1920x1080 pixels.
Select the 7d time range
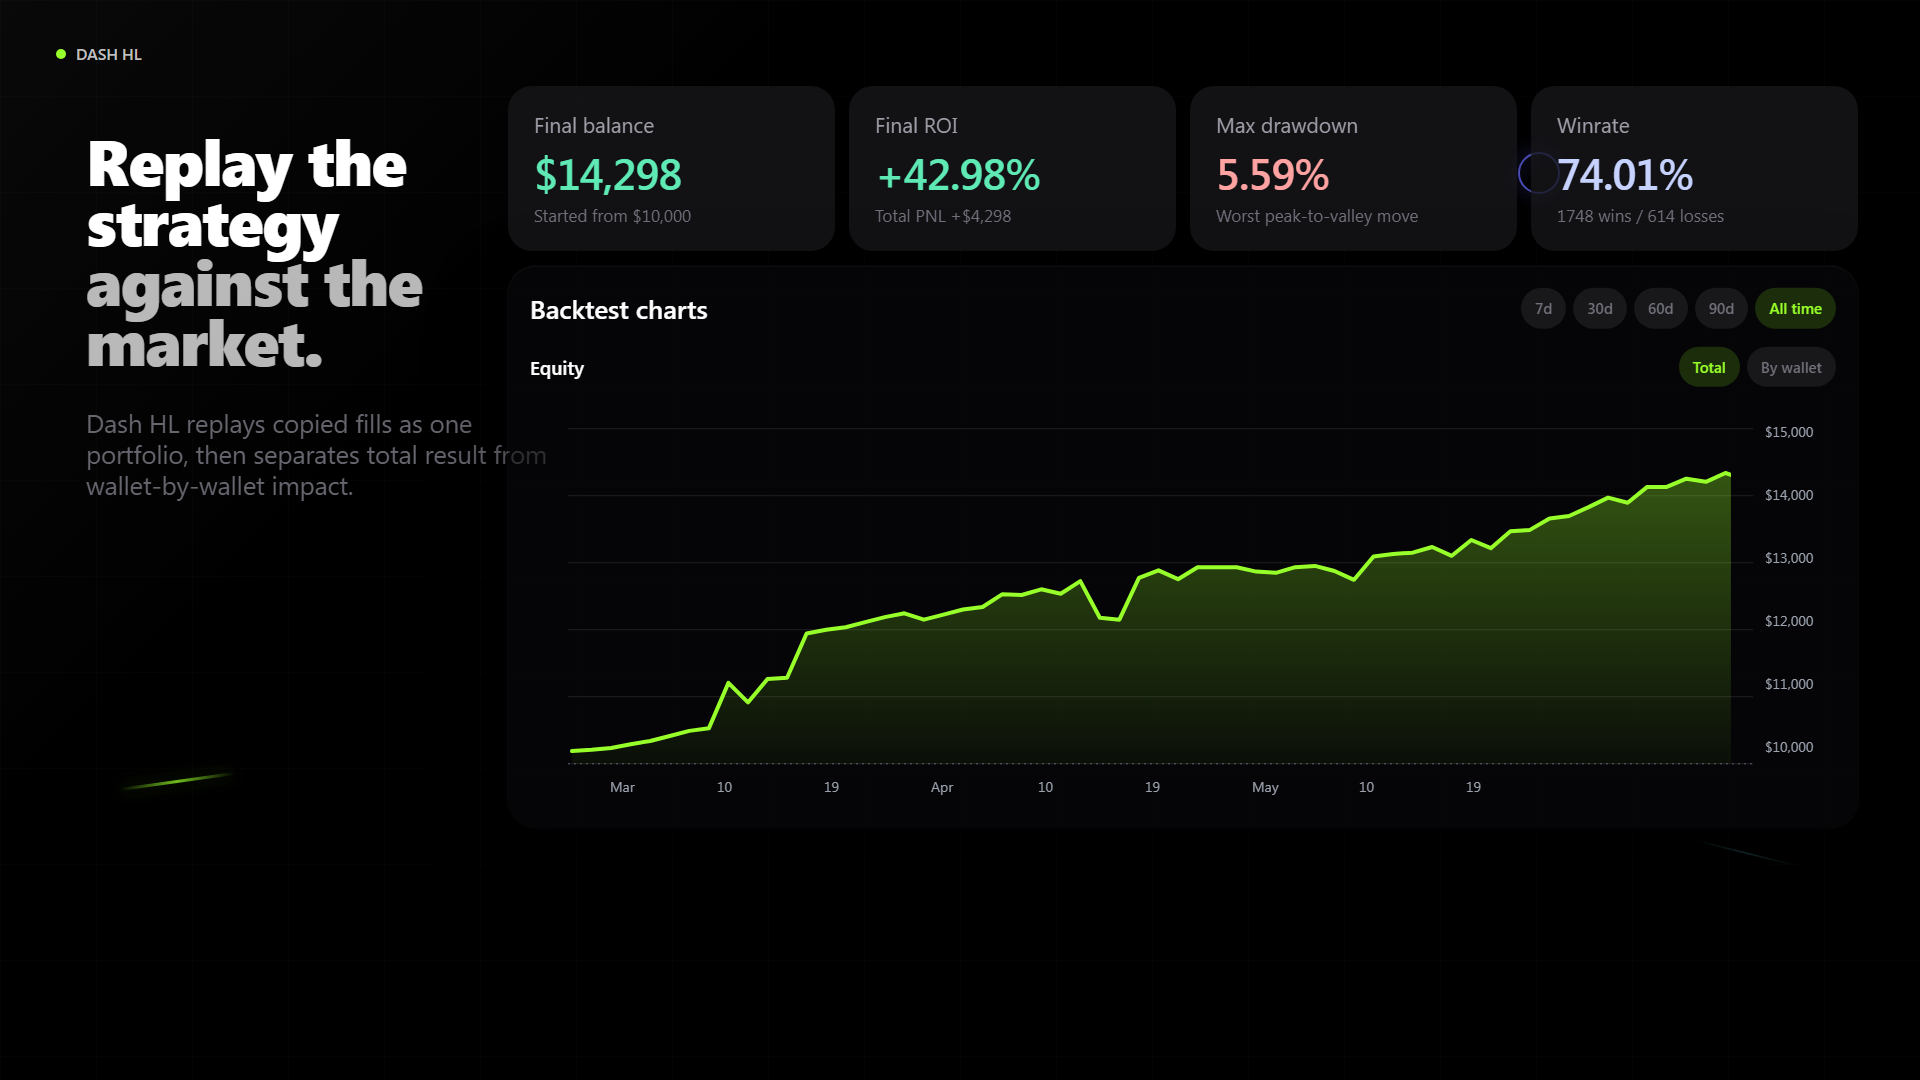point(1543,309)
